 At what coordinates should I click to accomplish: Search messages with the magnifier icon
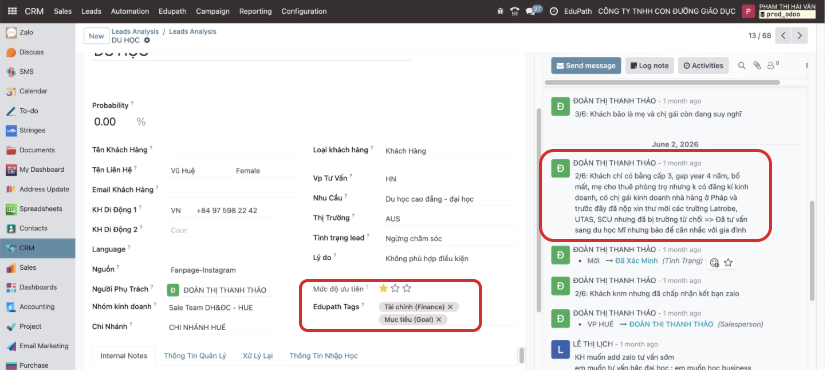pos(742,66)
